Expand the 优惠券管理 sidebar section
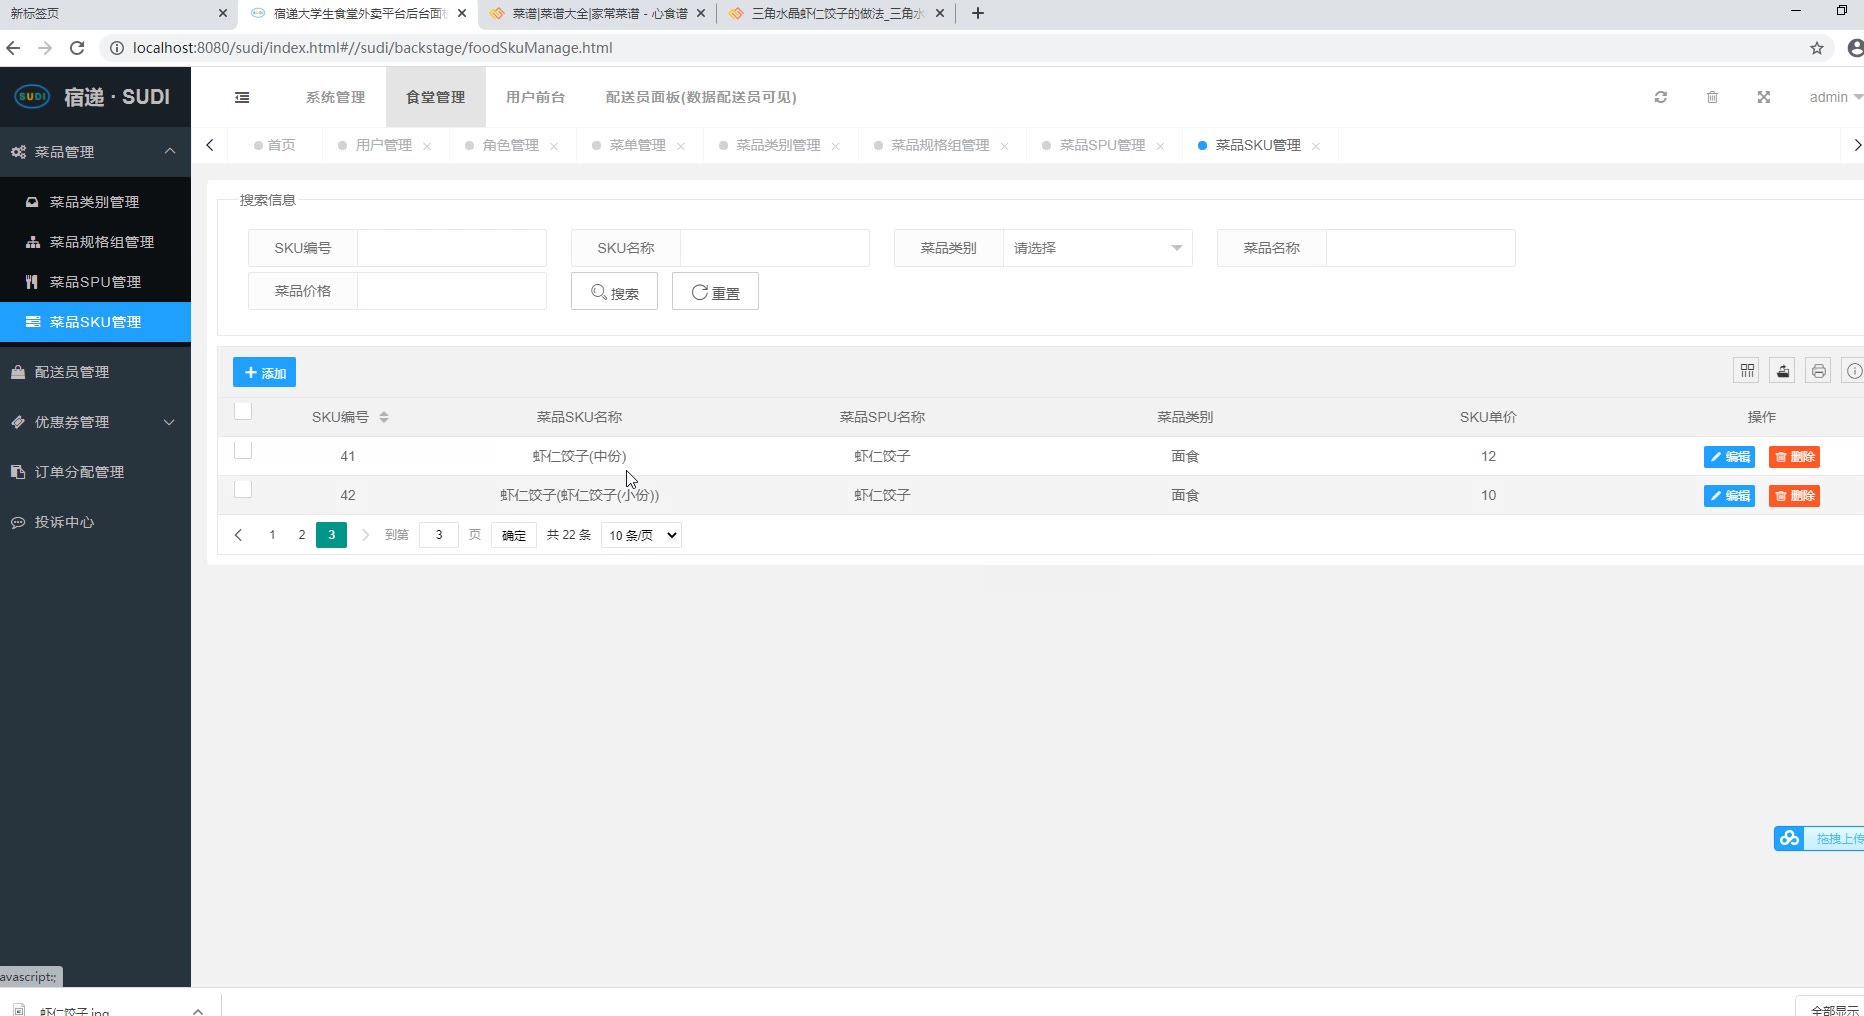The image size is (1864, 1016). click(x=95, y=422)
